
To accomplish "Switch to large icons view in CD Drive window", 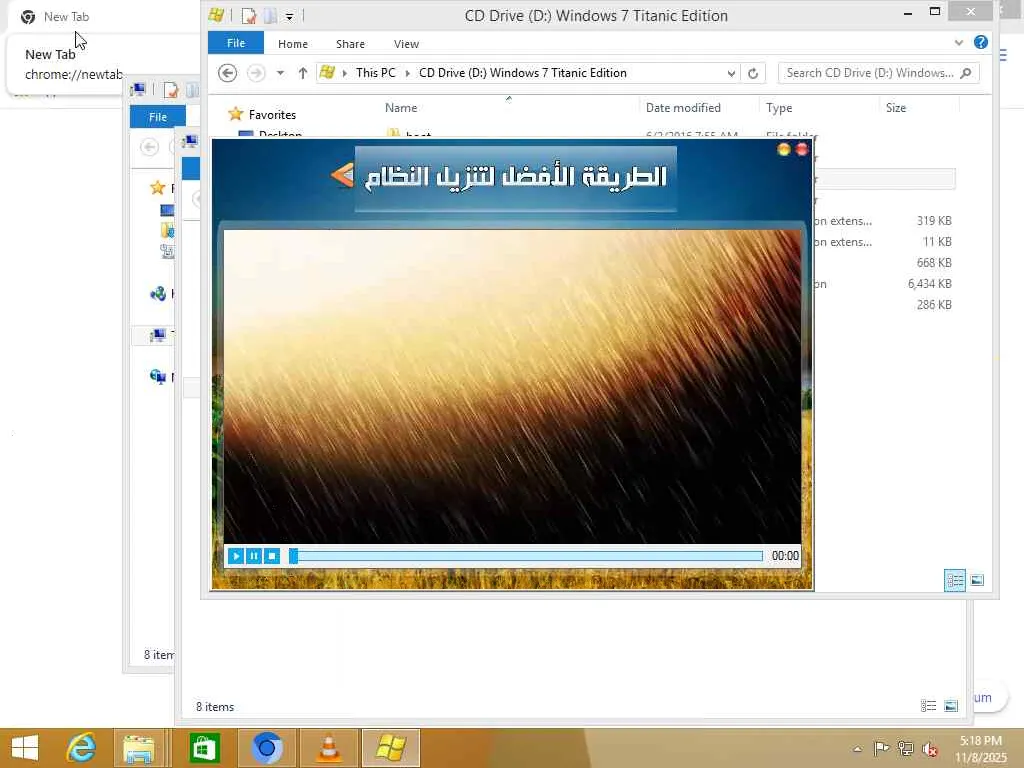I will point(977,580).
